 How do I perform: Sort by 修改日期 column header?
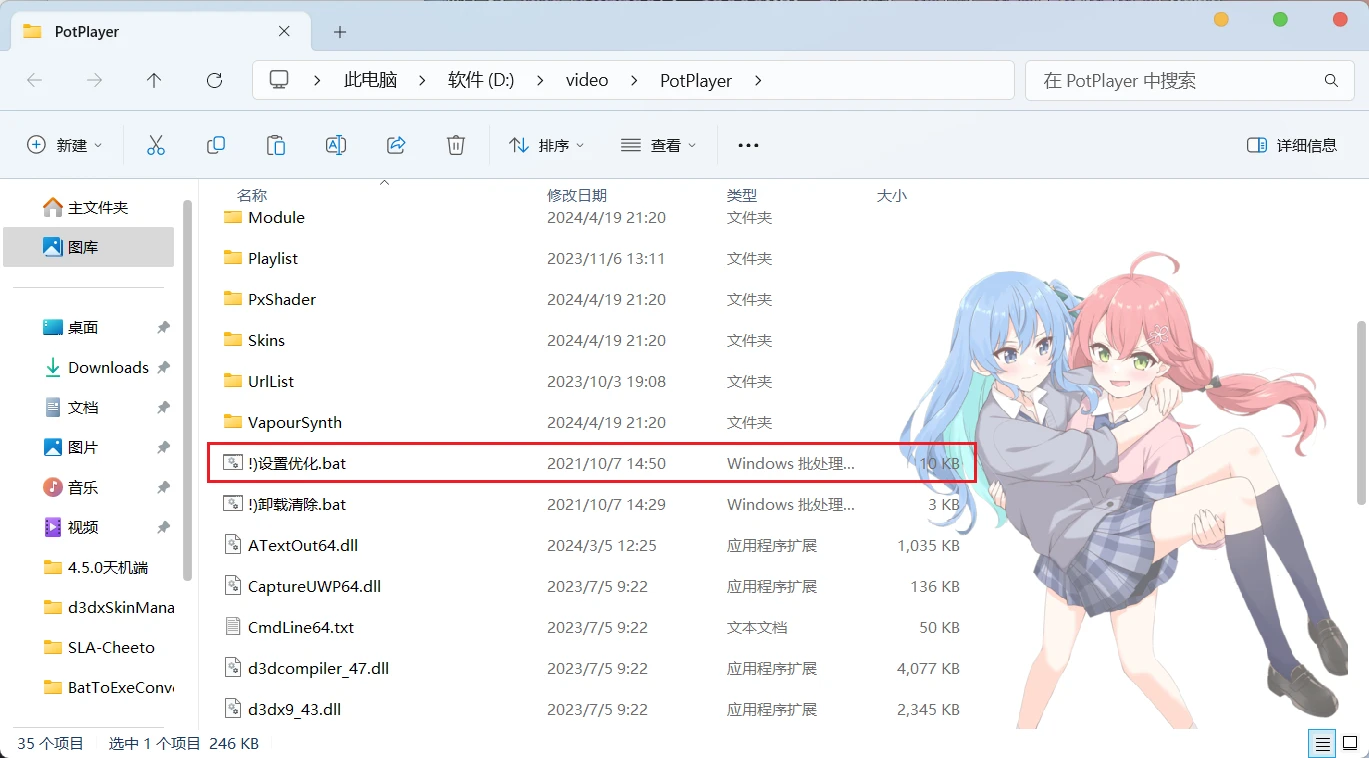pyautogui.click(x=577, y=195)
